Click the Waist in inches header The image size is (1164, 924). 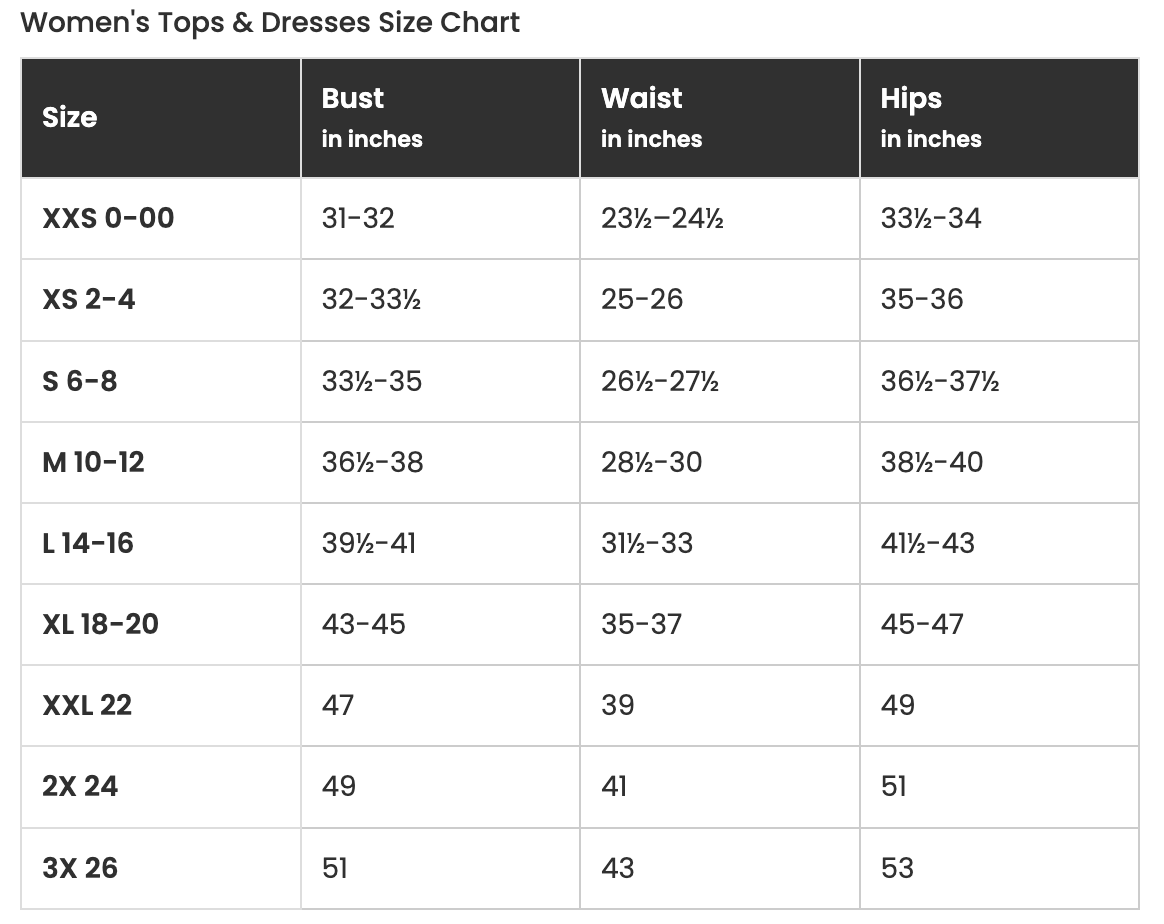click(x=651, y=118)
